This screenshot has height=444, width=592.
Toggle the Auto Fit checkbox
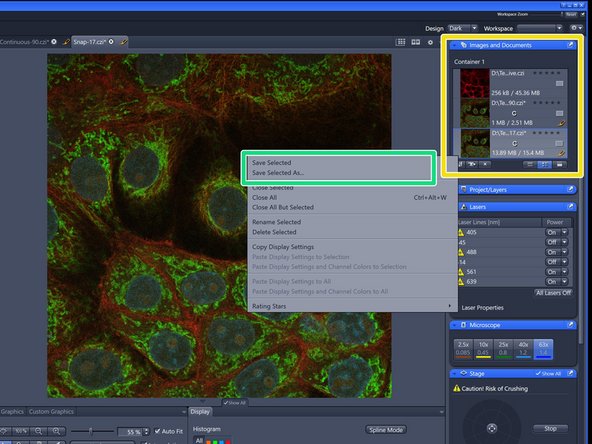pyautogui.click(x=157, y=431)
